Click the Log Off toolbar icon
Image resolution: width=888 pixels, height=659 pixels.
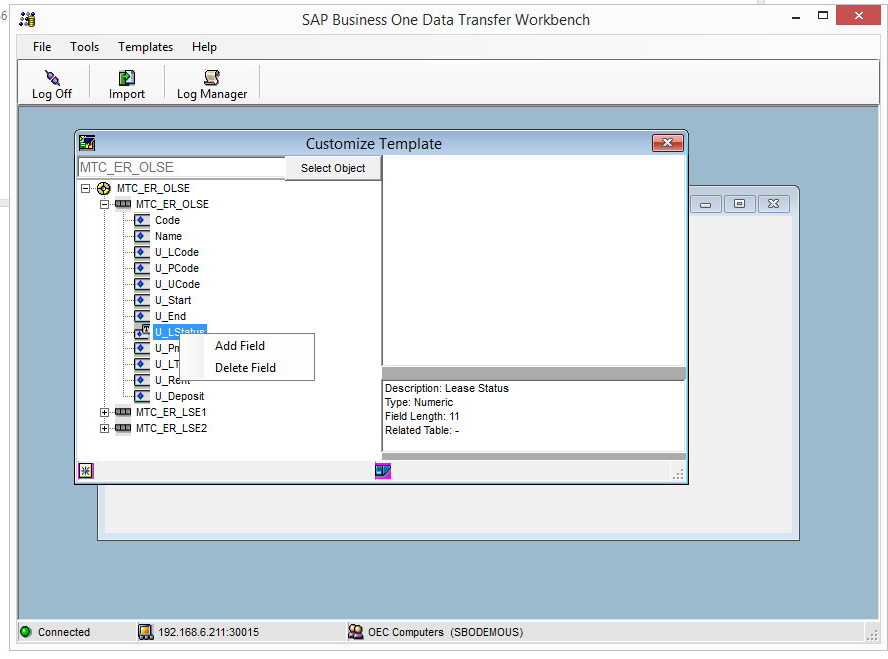point(52,78)
